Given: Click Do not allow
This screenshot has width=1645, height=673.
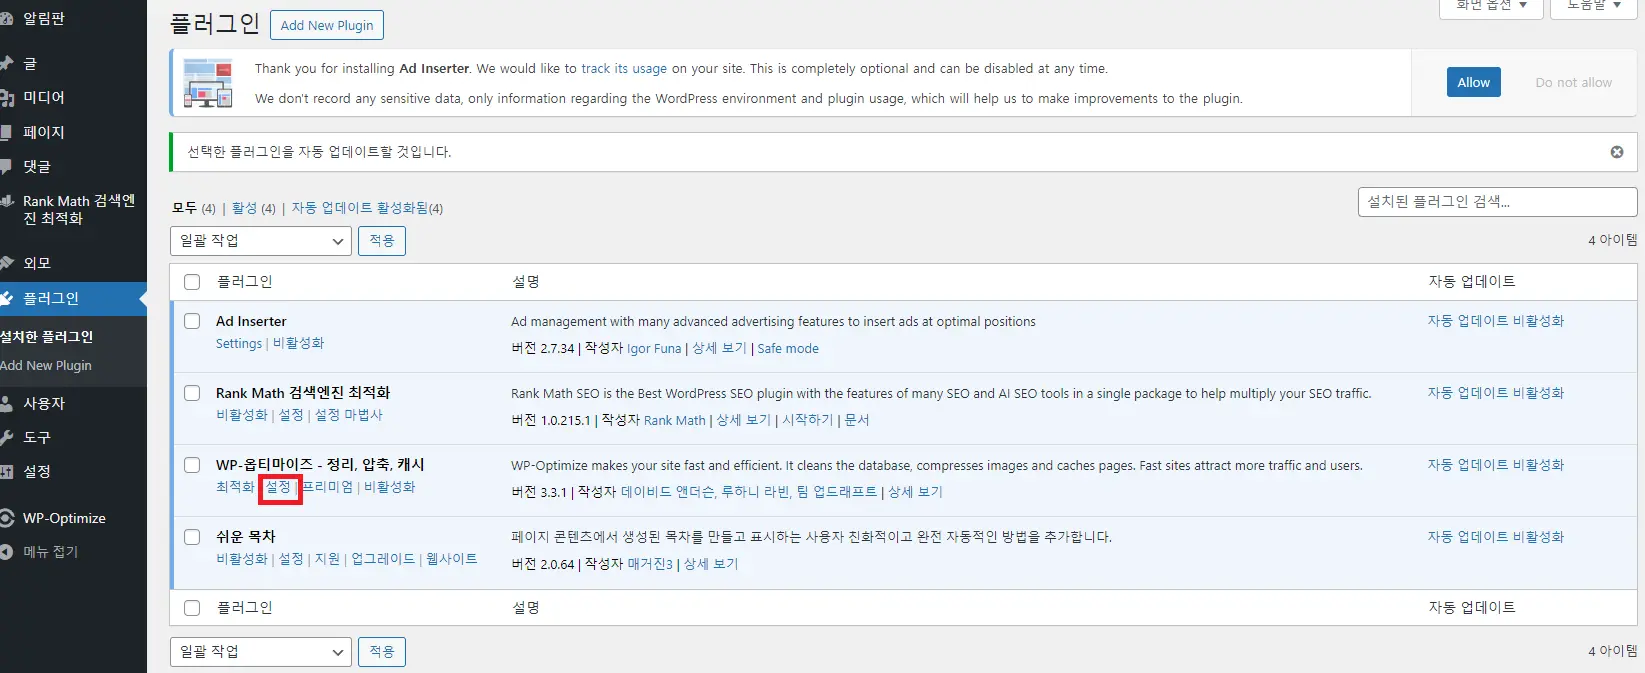Looking at the screenshot, I should click(1573, 82).
